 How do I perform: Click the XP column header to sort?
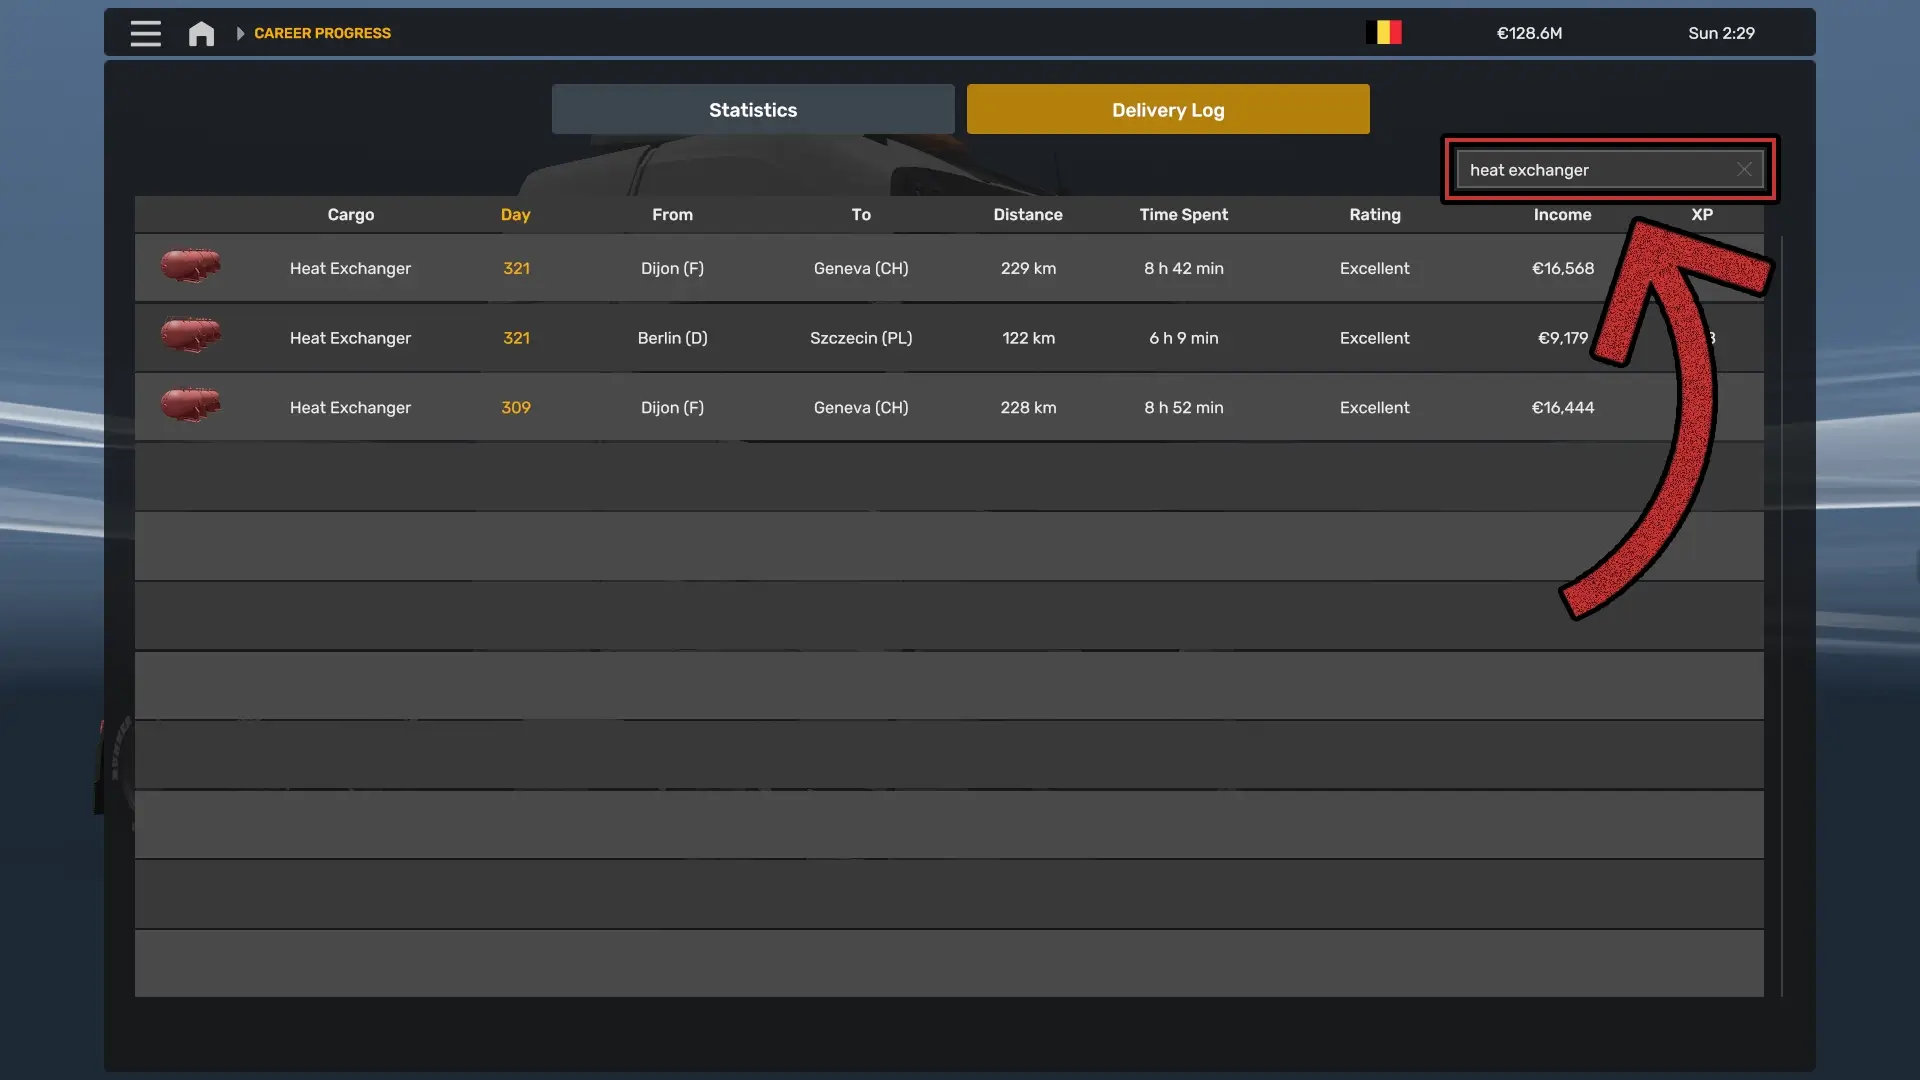tap(1701, 214)
